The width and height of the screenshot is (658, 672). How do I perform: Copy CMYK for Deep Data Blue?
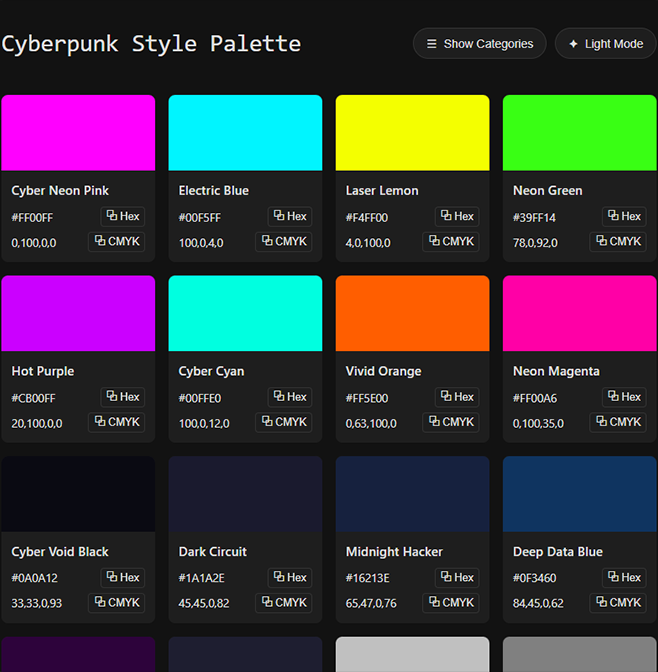point(618,603)
